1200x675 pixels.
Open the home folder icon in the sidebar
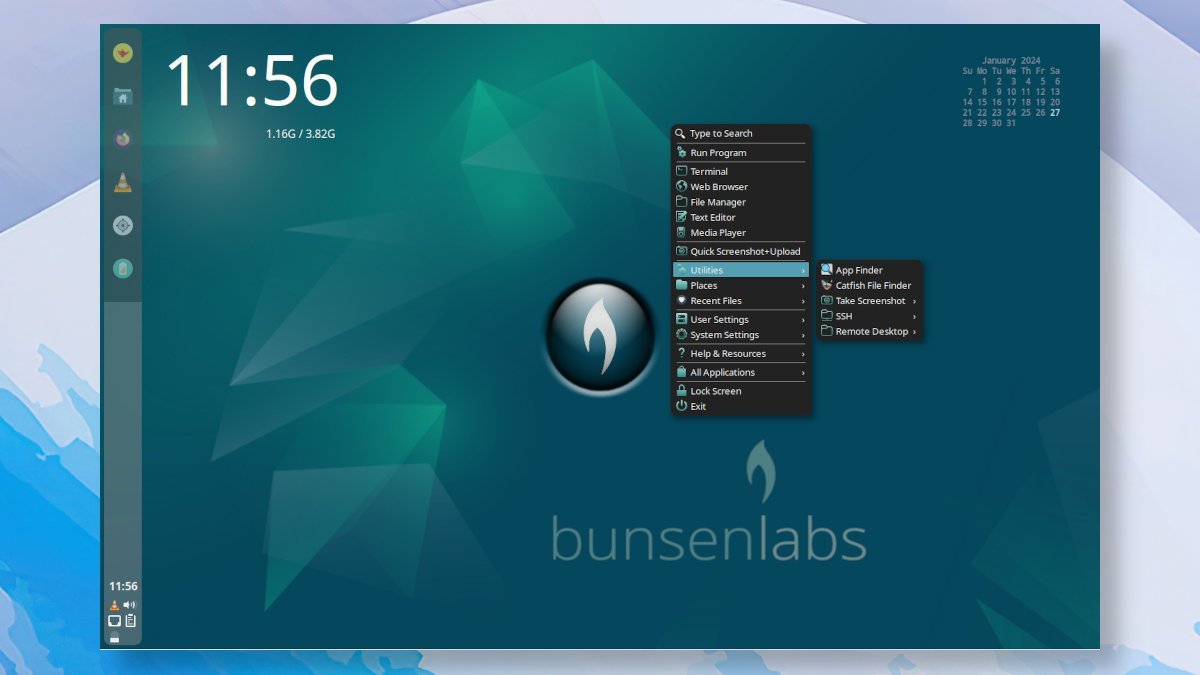pyautogui.click(x=122, y=97)
